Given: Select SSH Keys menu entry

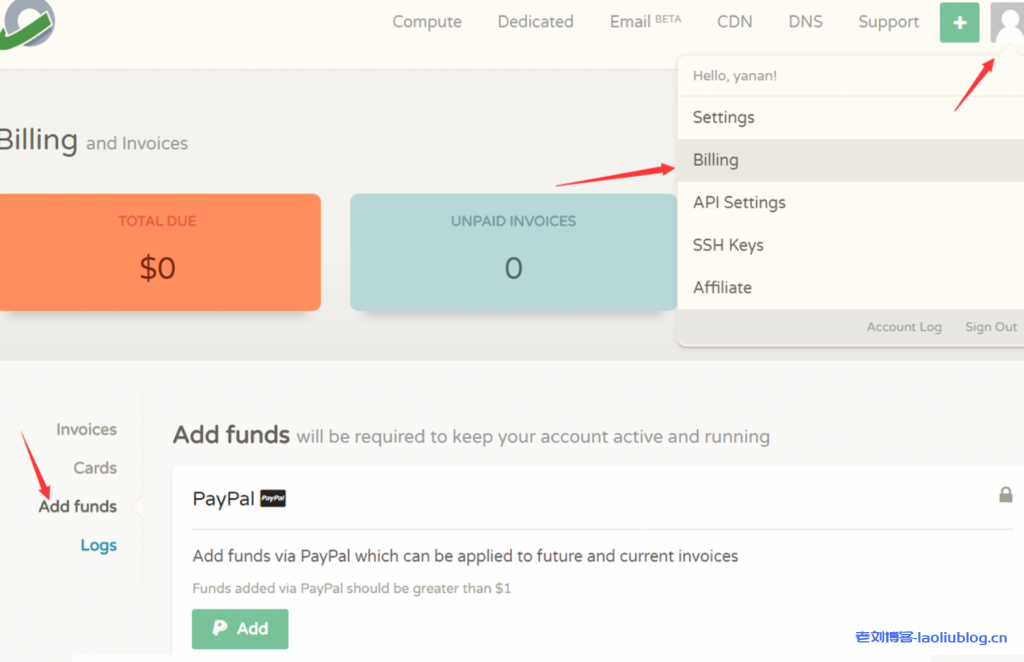Looking at the screenshot, I should pos(728,245).
